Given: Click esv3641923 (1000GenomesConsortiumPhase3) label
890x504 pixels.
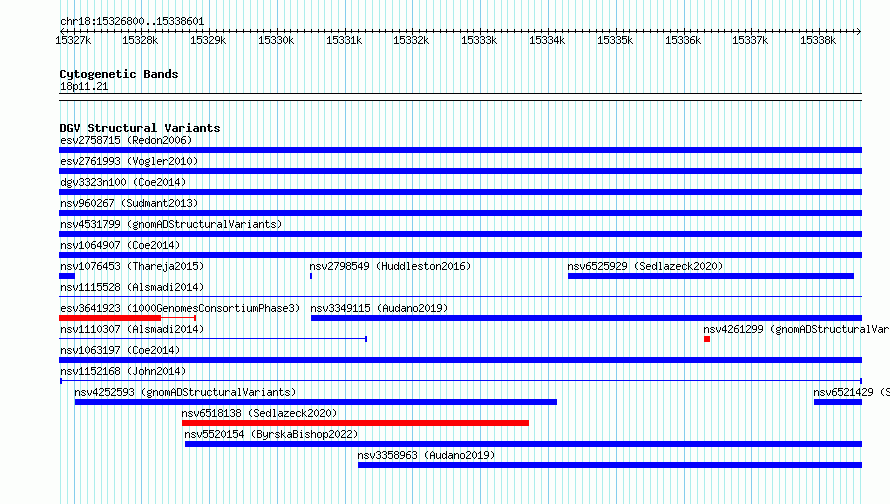Looking at the screenshot, I should pyautogui.click(x=180, y=308).
